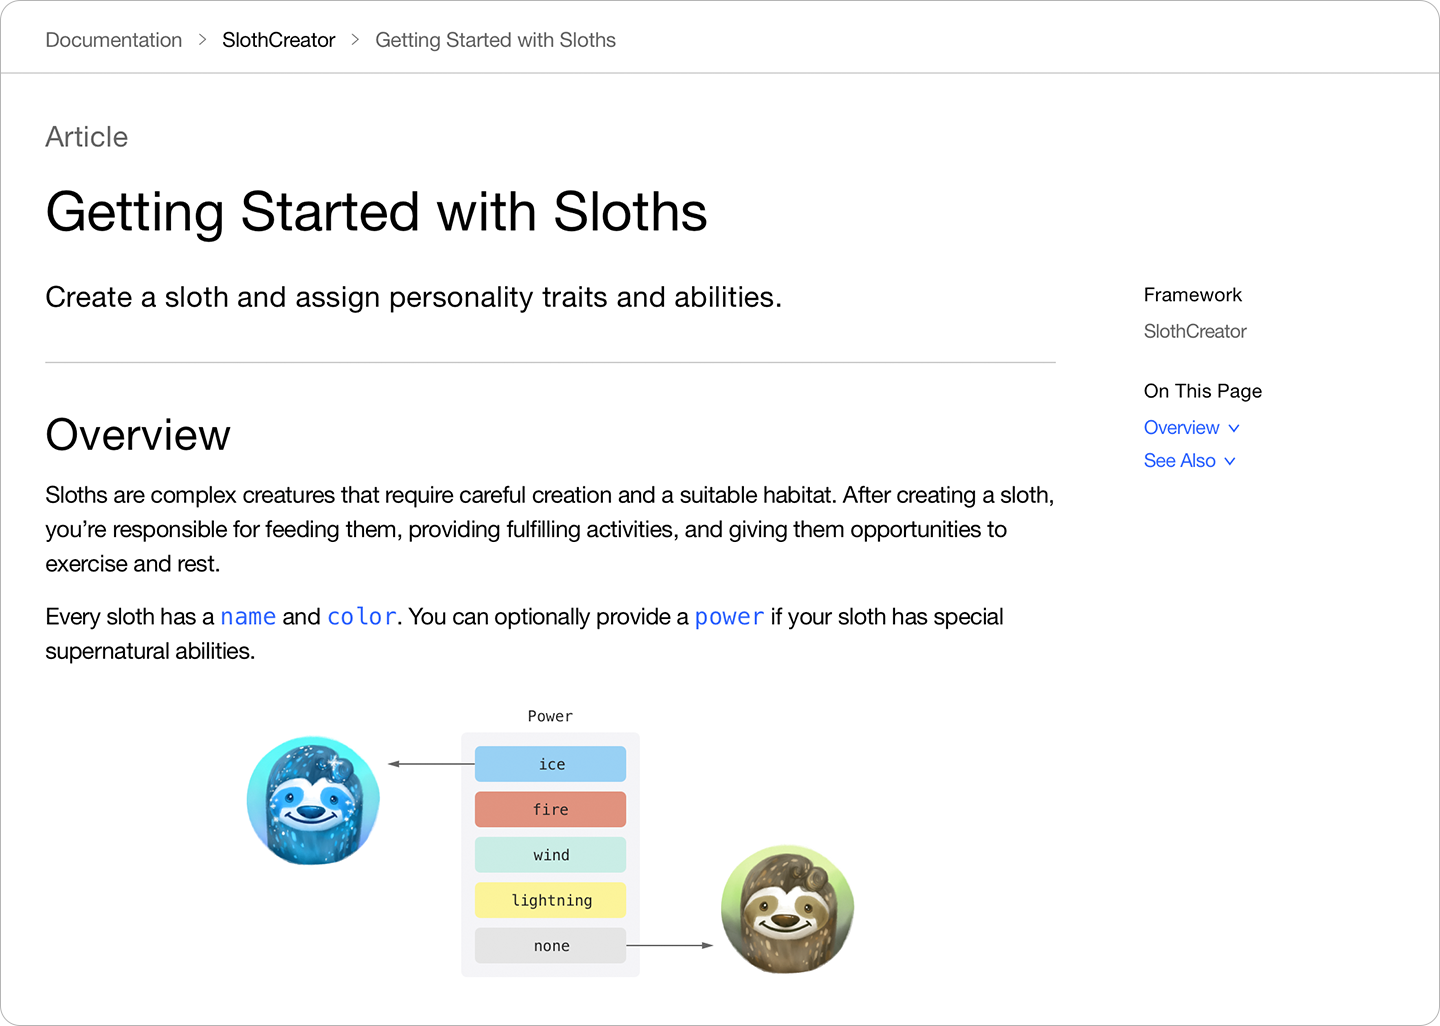
Task: Click the red fire power swatch
Action: click(x=550, y=809)
